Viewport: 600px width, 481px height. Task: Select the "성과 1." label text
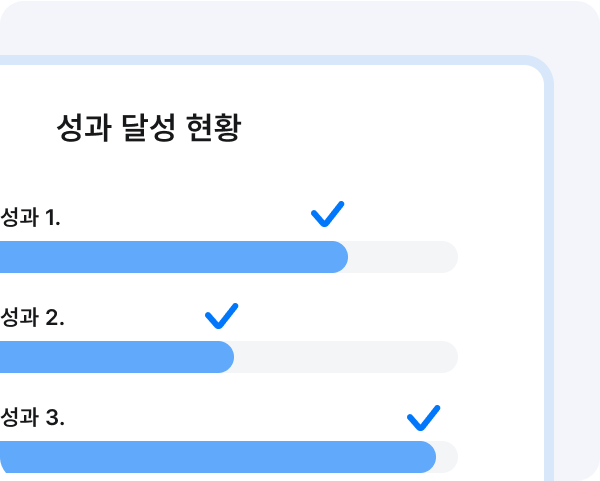pos(30,217)
